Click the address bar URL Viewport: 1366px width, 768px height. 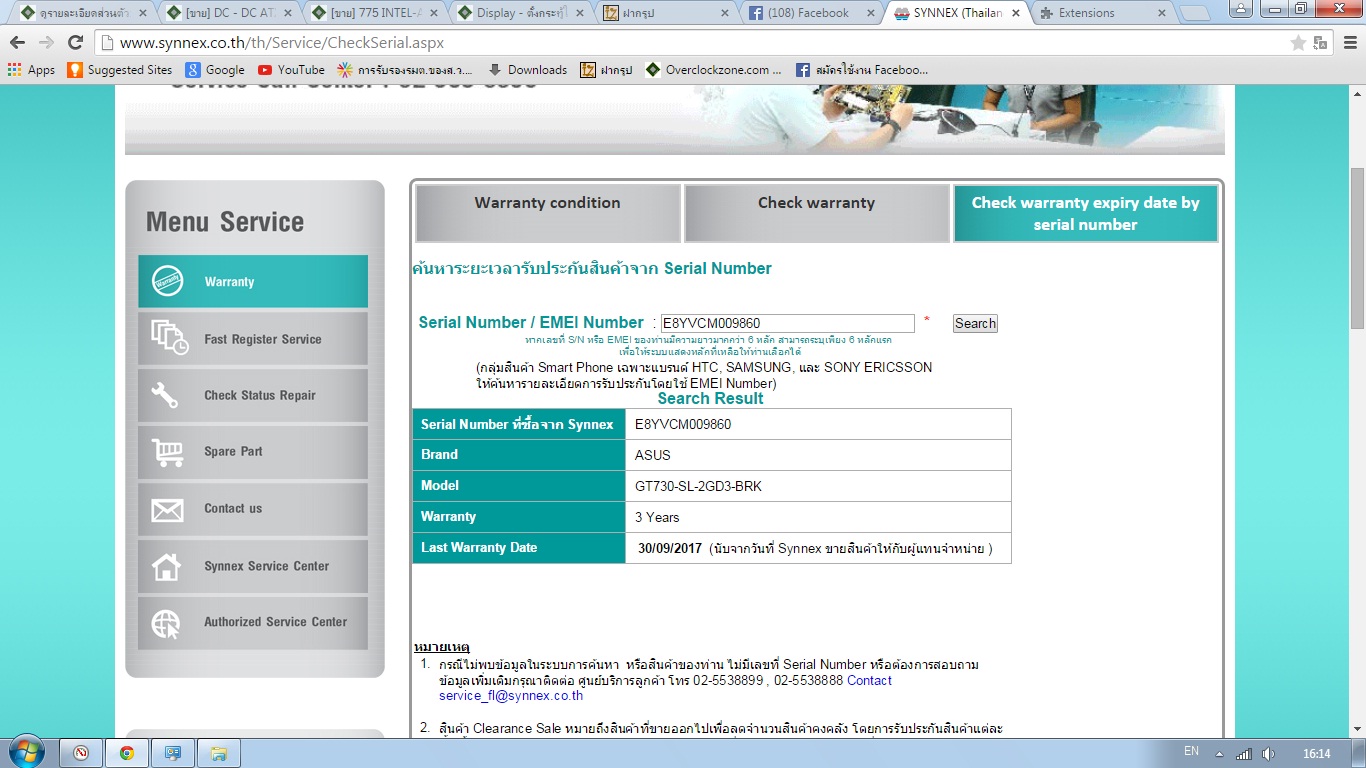[282, 43]
